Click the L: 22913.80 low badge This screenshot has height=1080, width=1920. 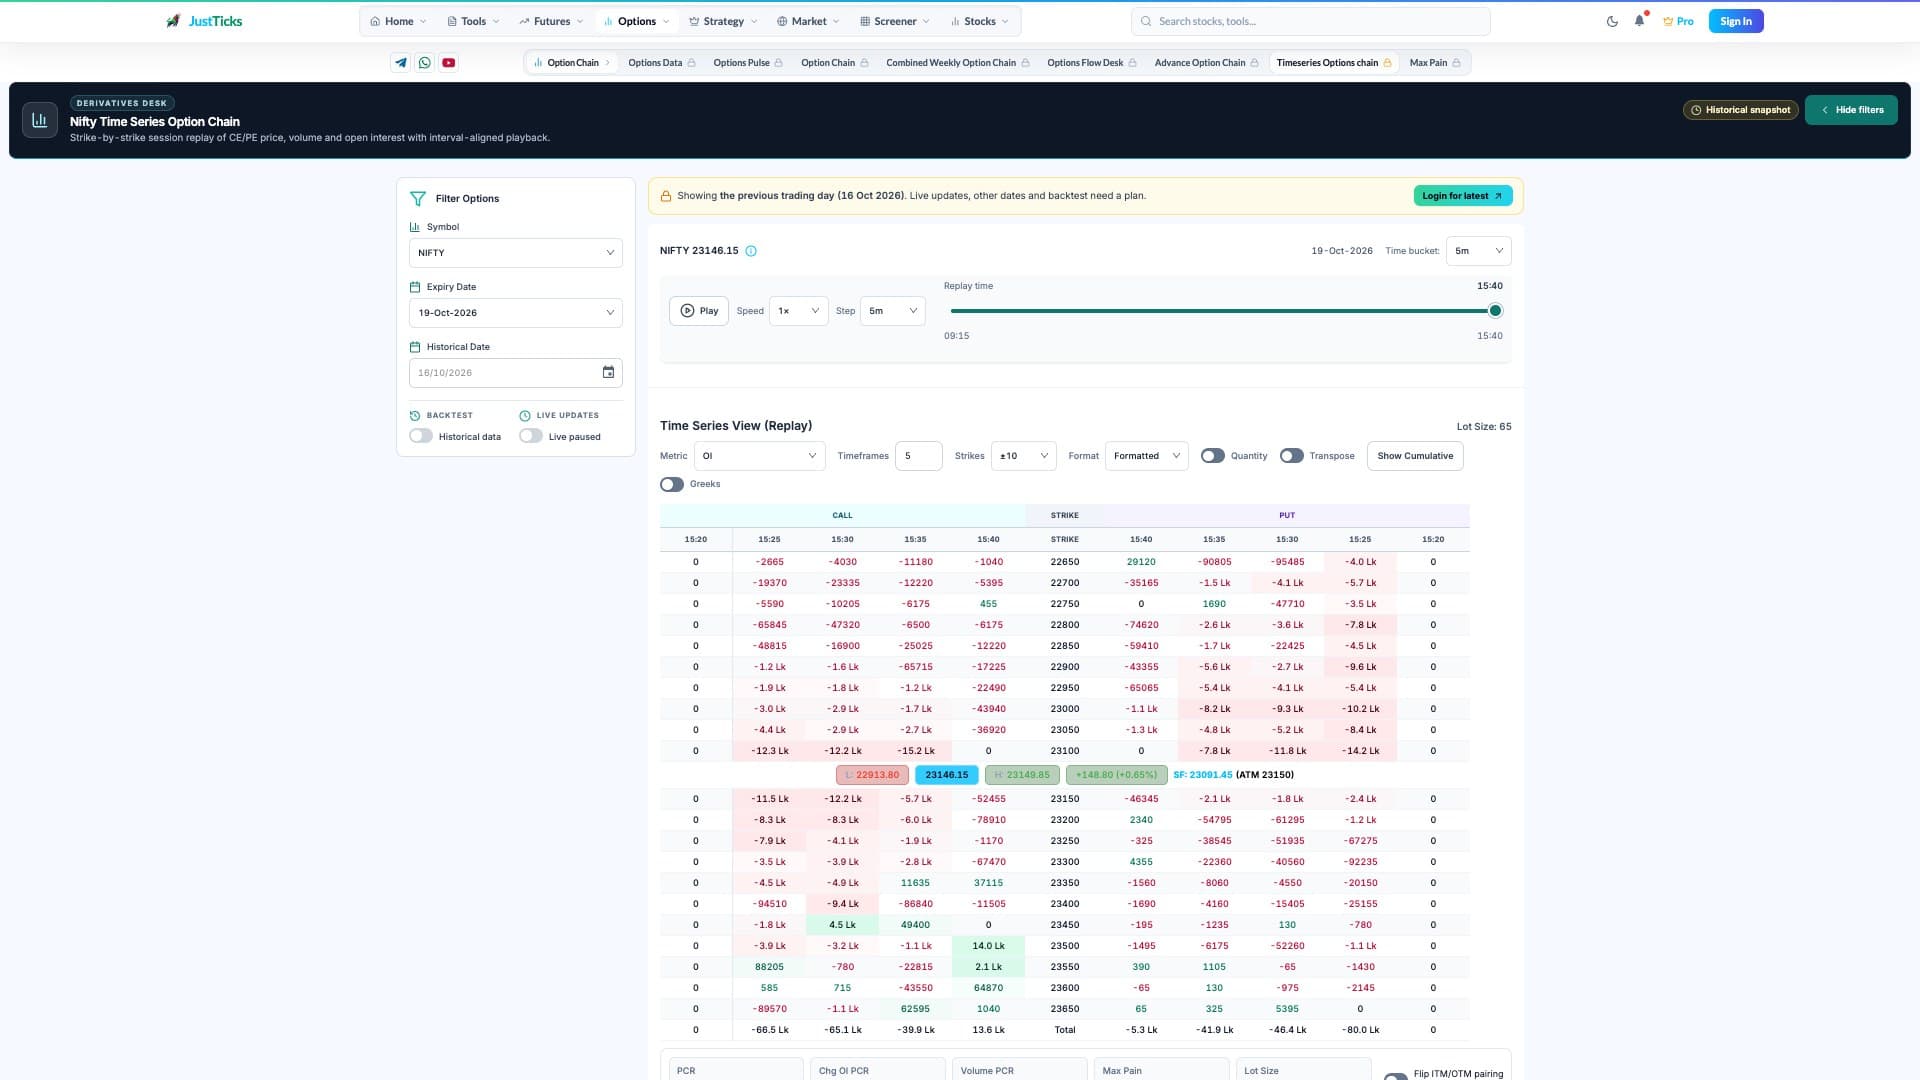(872, 775)
